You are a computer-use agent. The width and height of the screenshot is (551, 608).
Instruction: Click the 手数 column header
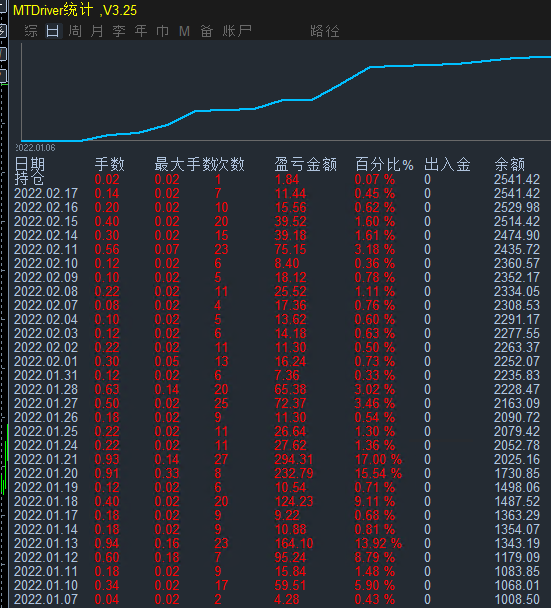coord(110,164)
